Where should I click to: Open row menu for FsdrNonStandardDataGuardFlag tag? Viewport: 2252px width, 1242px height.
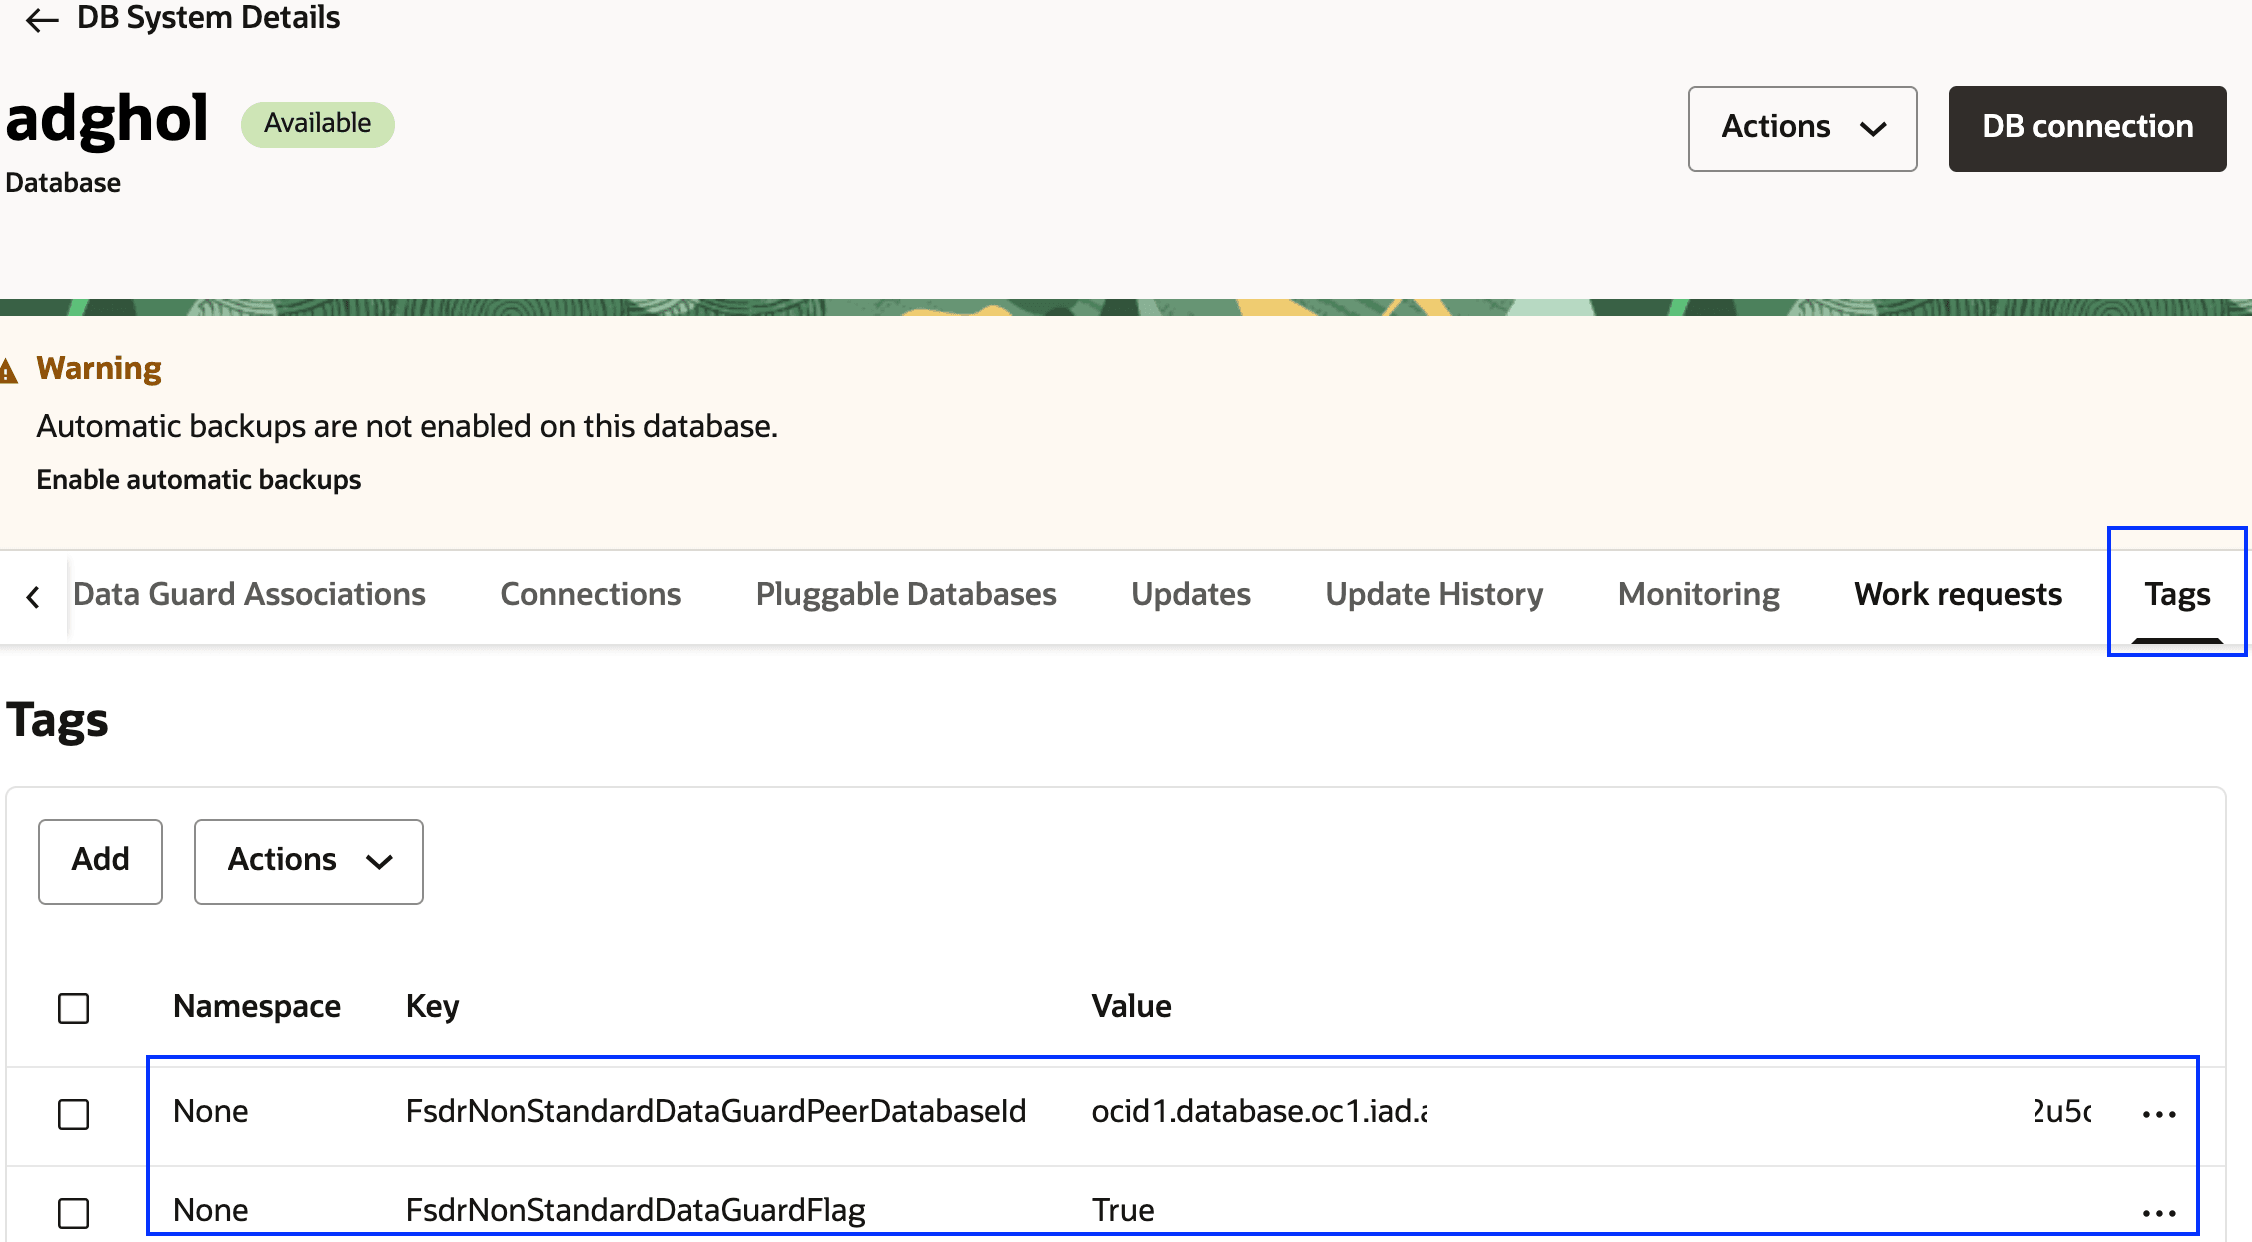point(2159,1213)
